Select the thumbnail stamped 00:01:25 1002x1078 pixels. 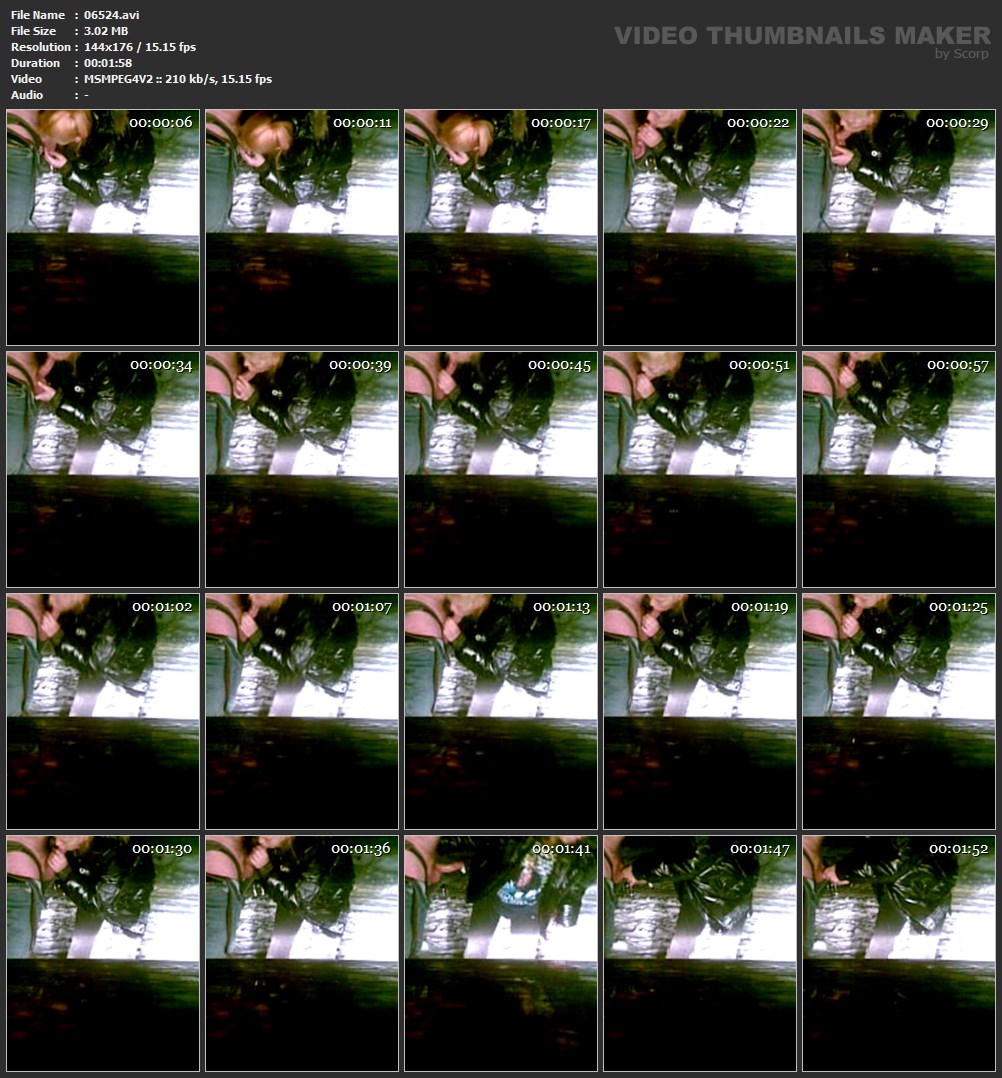click(899, 712)
